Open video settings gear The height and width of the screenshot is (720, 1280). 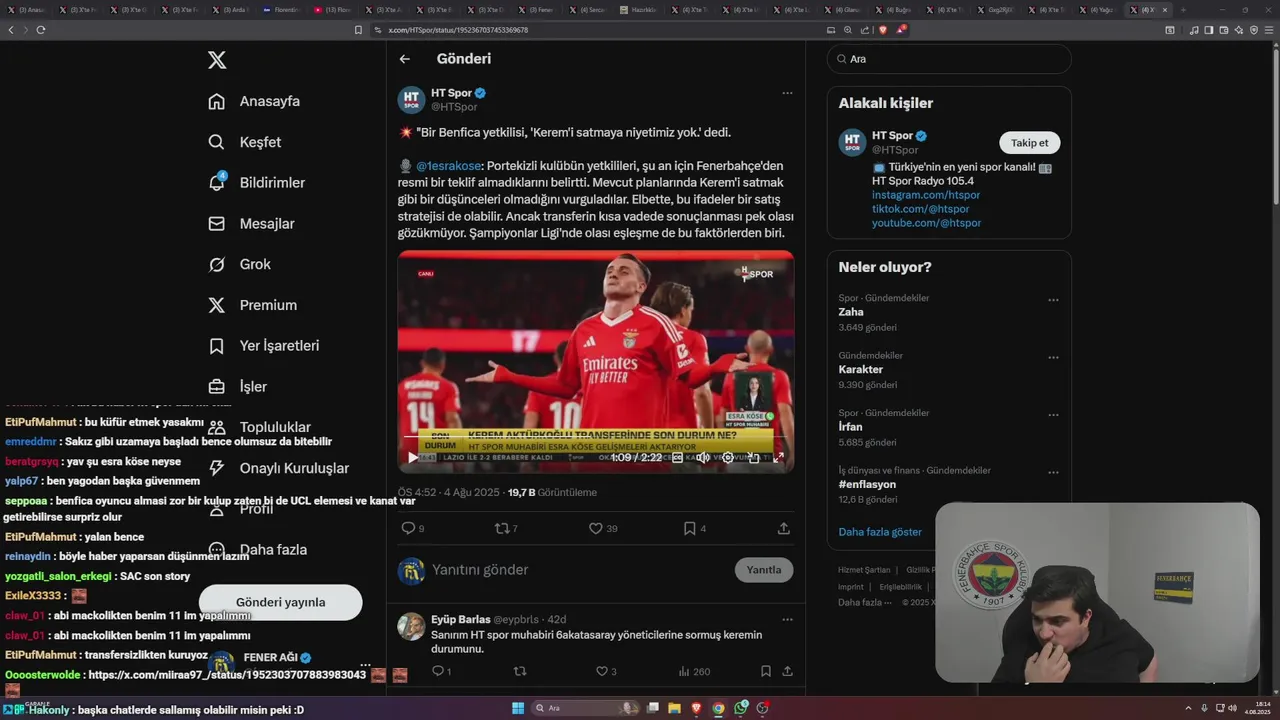[728, 457]
